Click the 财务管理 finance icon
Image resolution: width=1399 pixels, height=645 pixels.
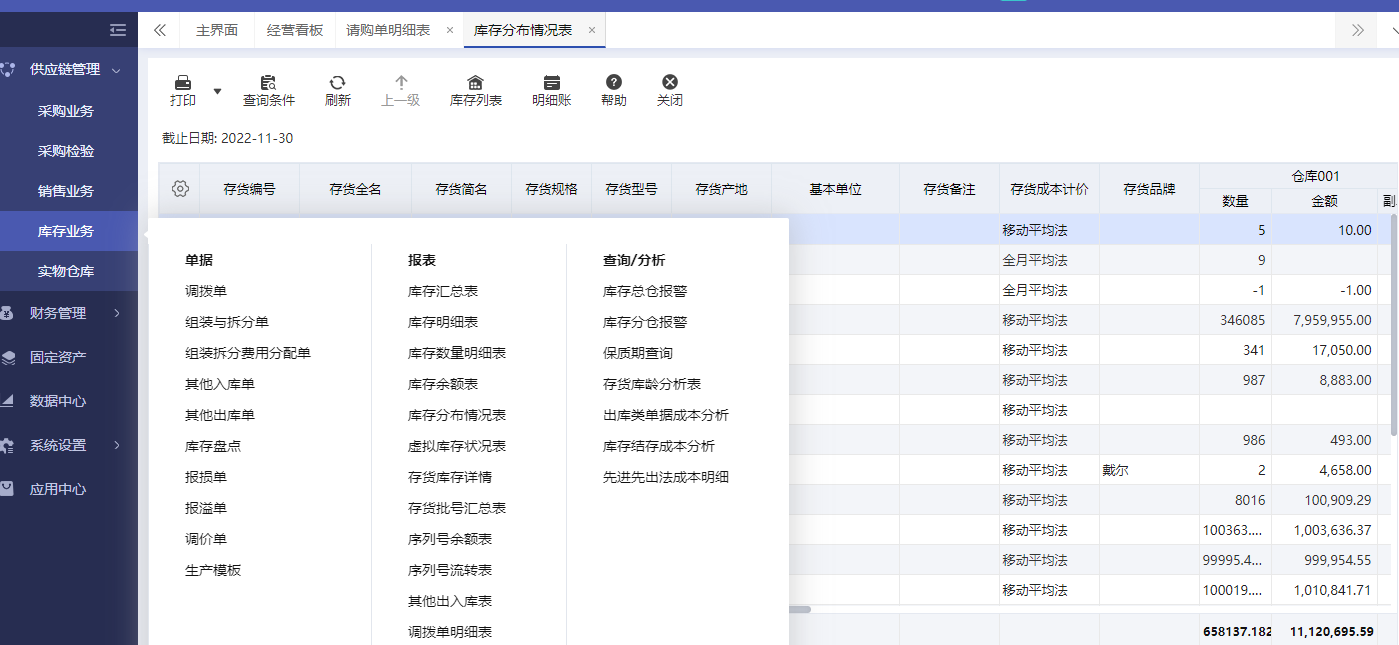7,313
